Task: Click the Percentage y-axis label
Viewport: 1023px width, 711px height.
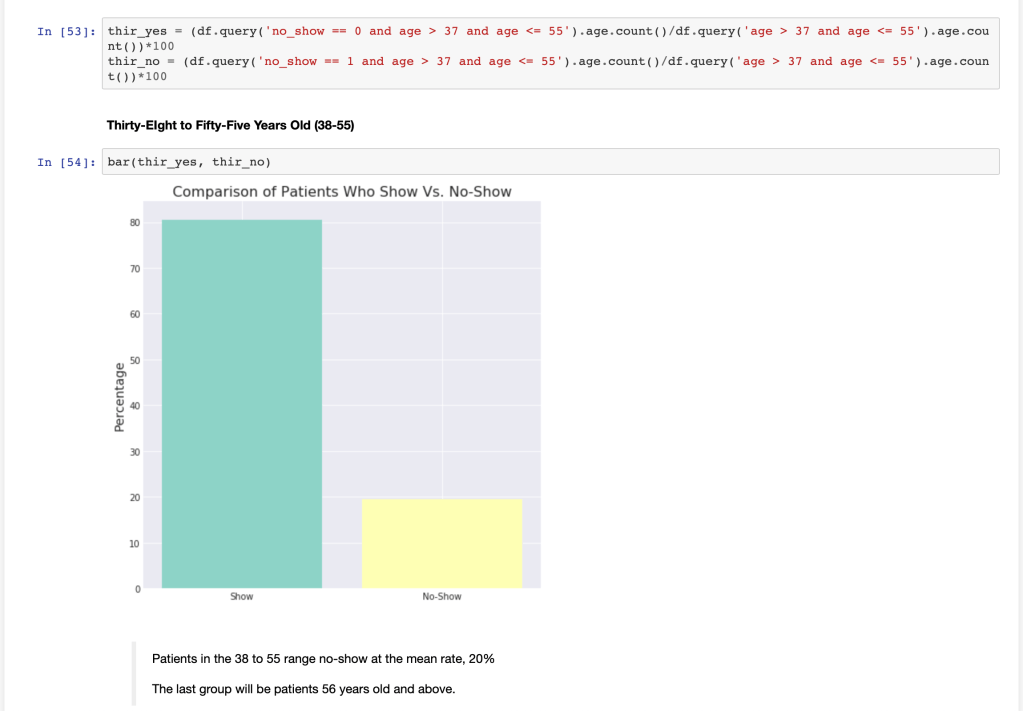Action: 119,397
